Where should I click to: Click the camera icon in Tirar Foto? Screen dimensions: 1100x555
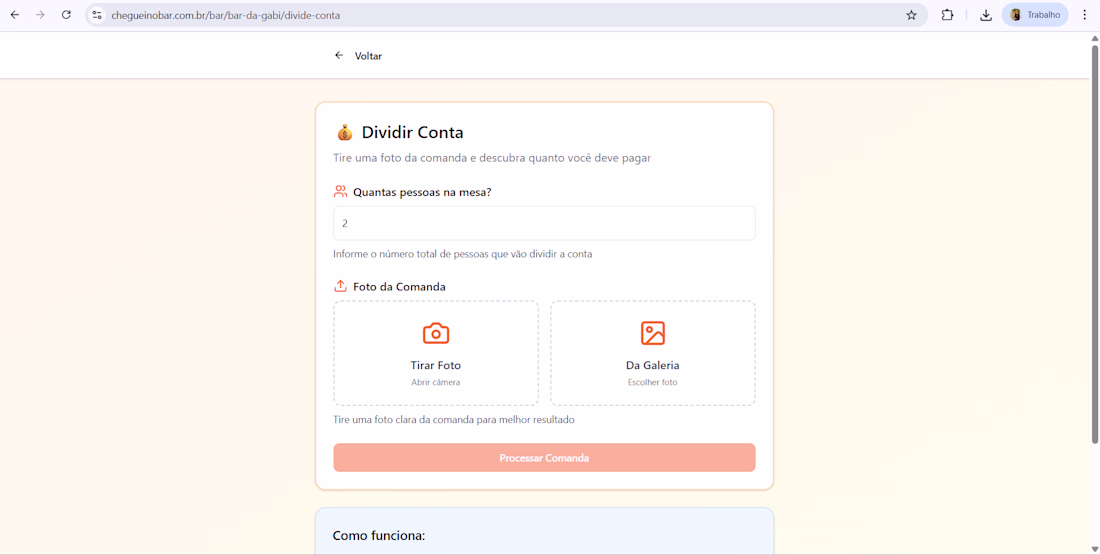click(436, 333)
